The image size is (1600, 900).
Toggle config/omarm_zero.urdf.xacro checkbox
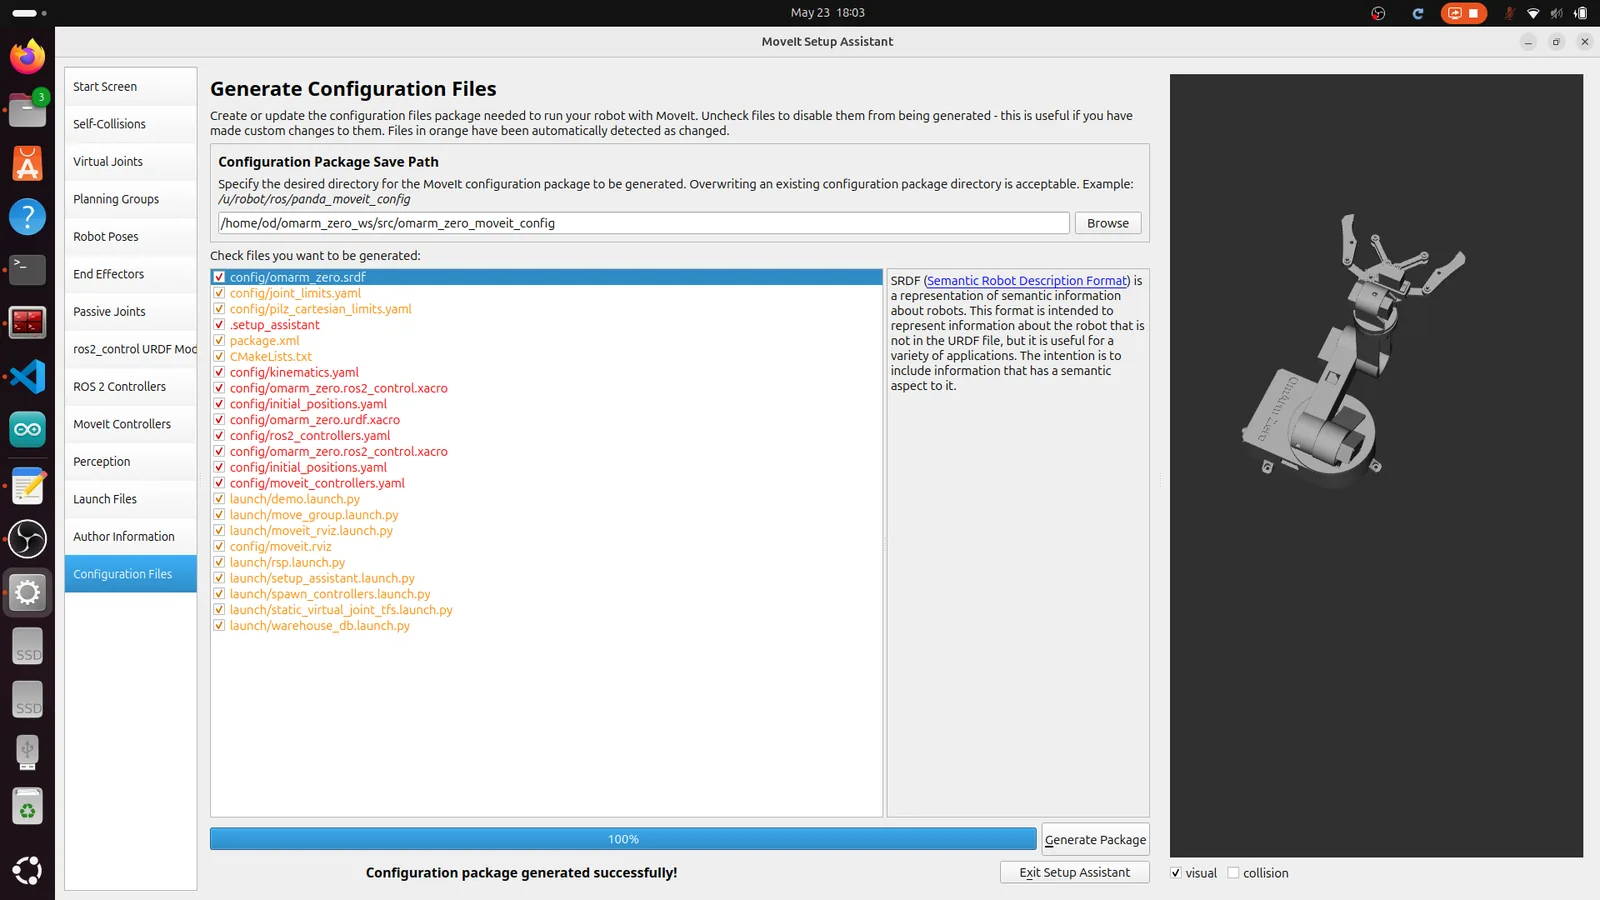click(219, 420)
